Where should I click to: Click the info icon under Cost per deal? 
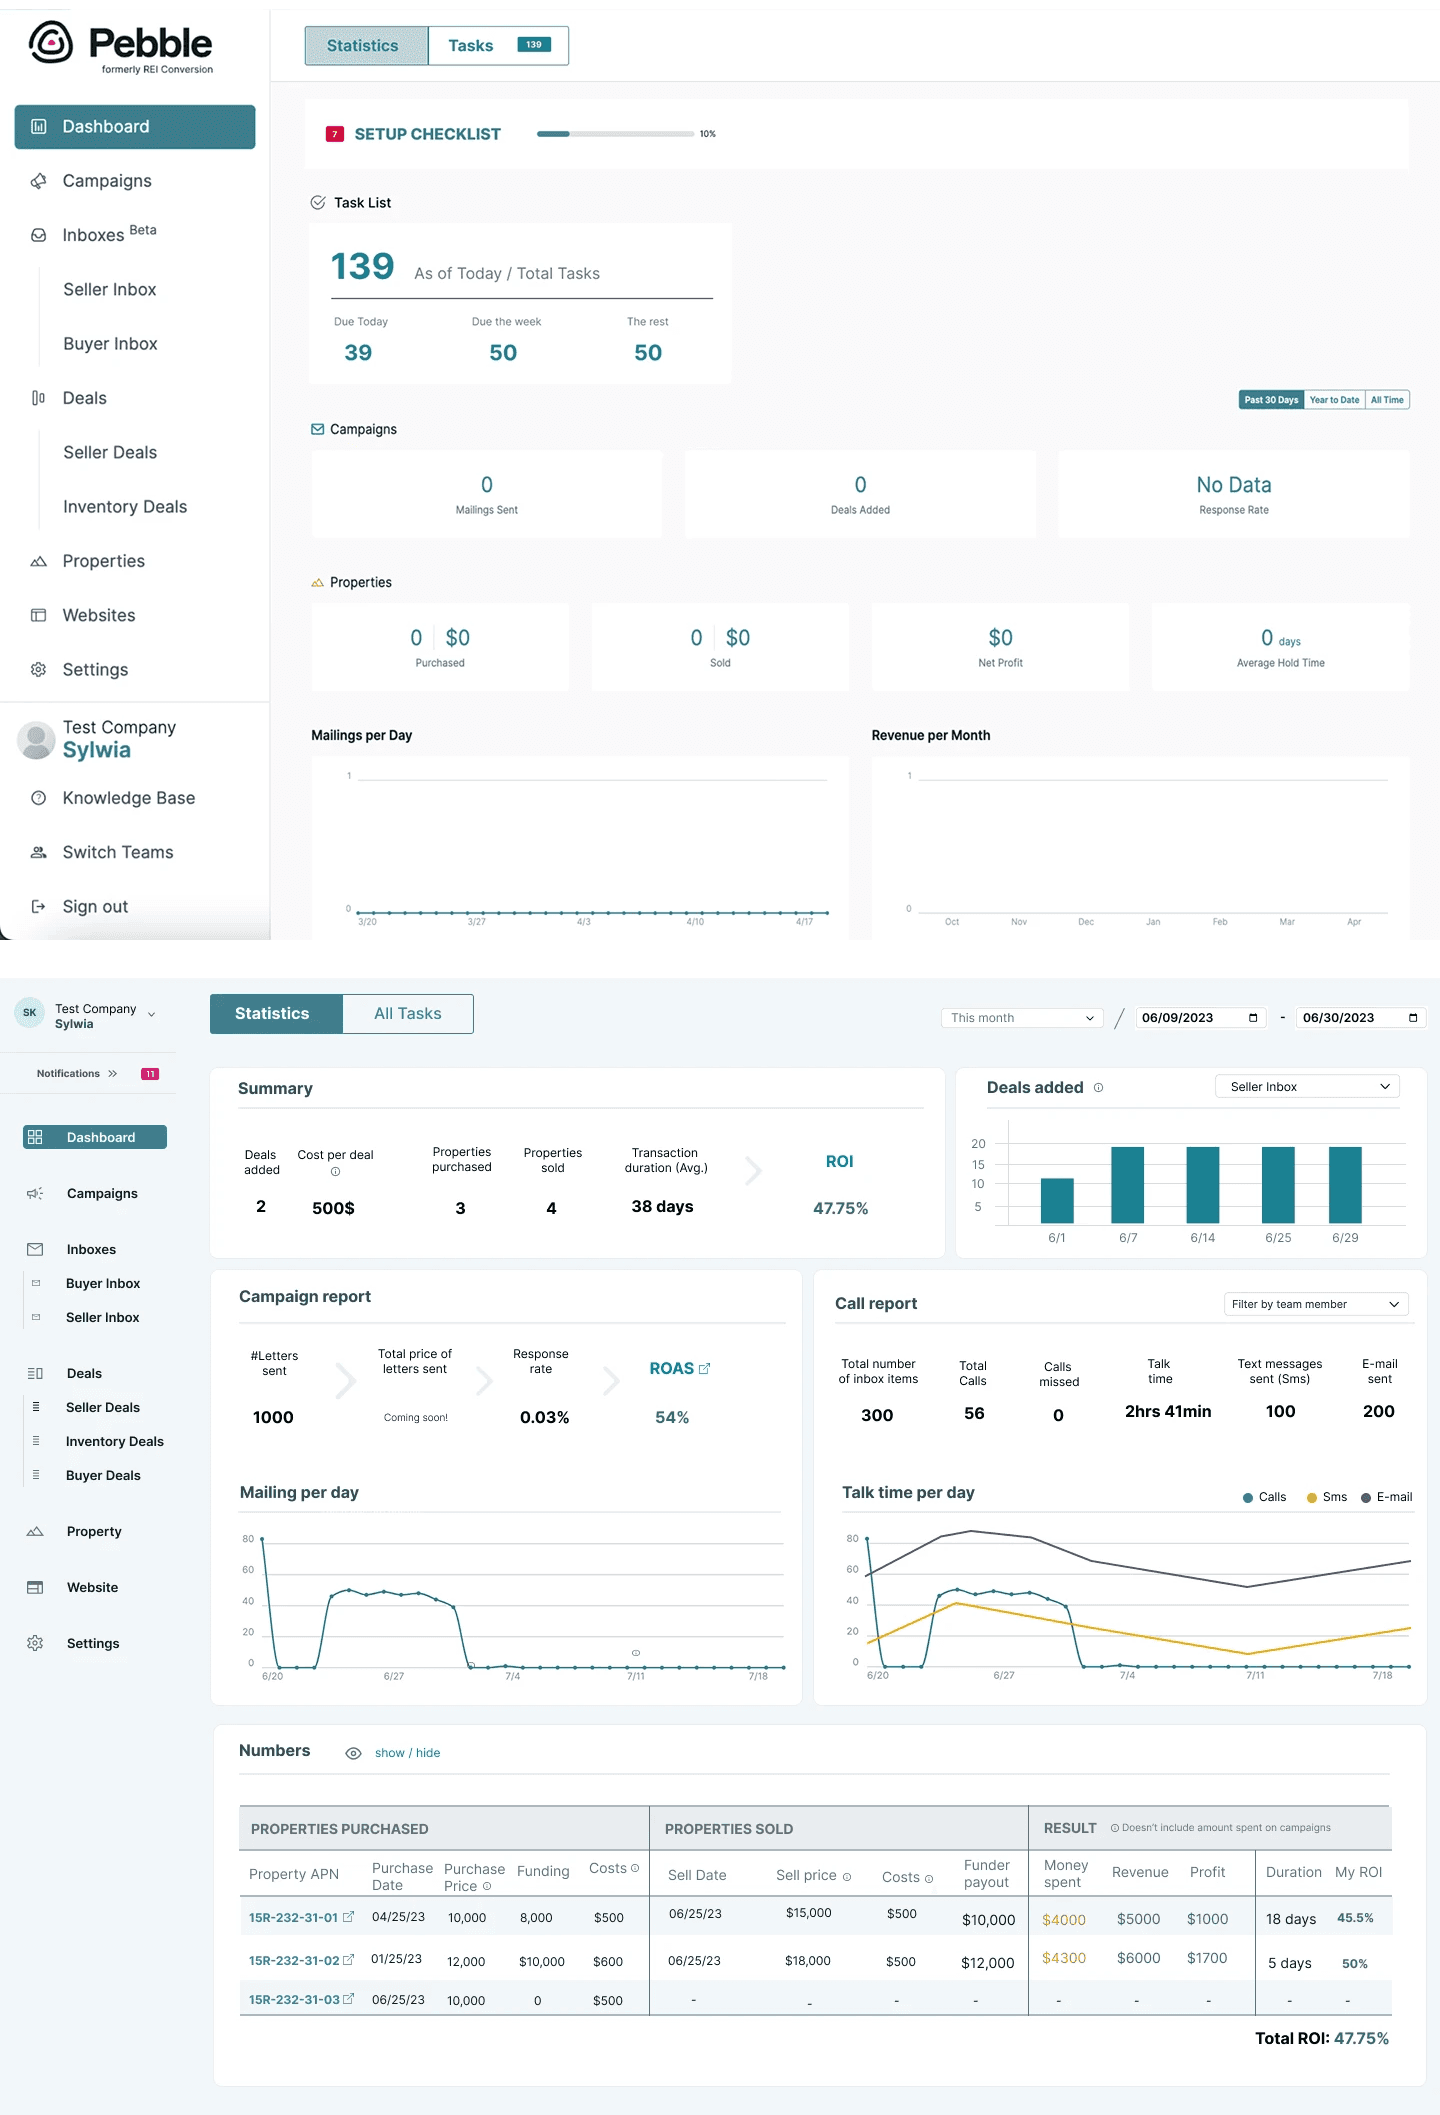(335, 1172)
